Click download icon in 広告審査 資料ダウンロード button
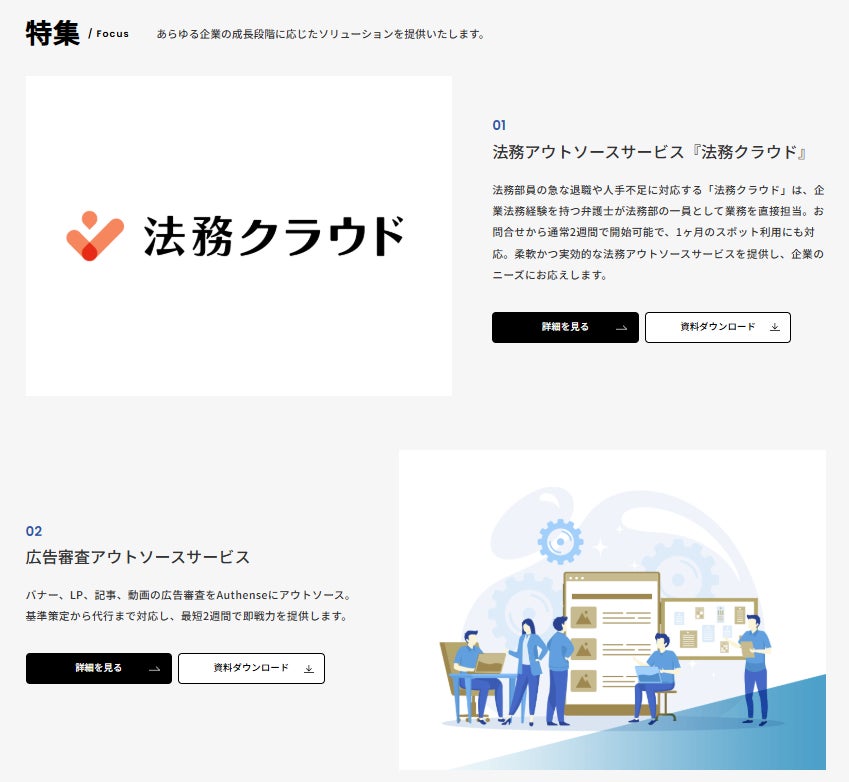849x782 pixels. [x=309, y=669]
